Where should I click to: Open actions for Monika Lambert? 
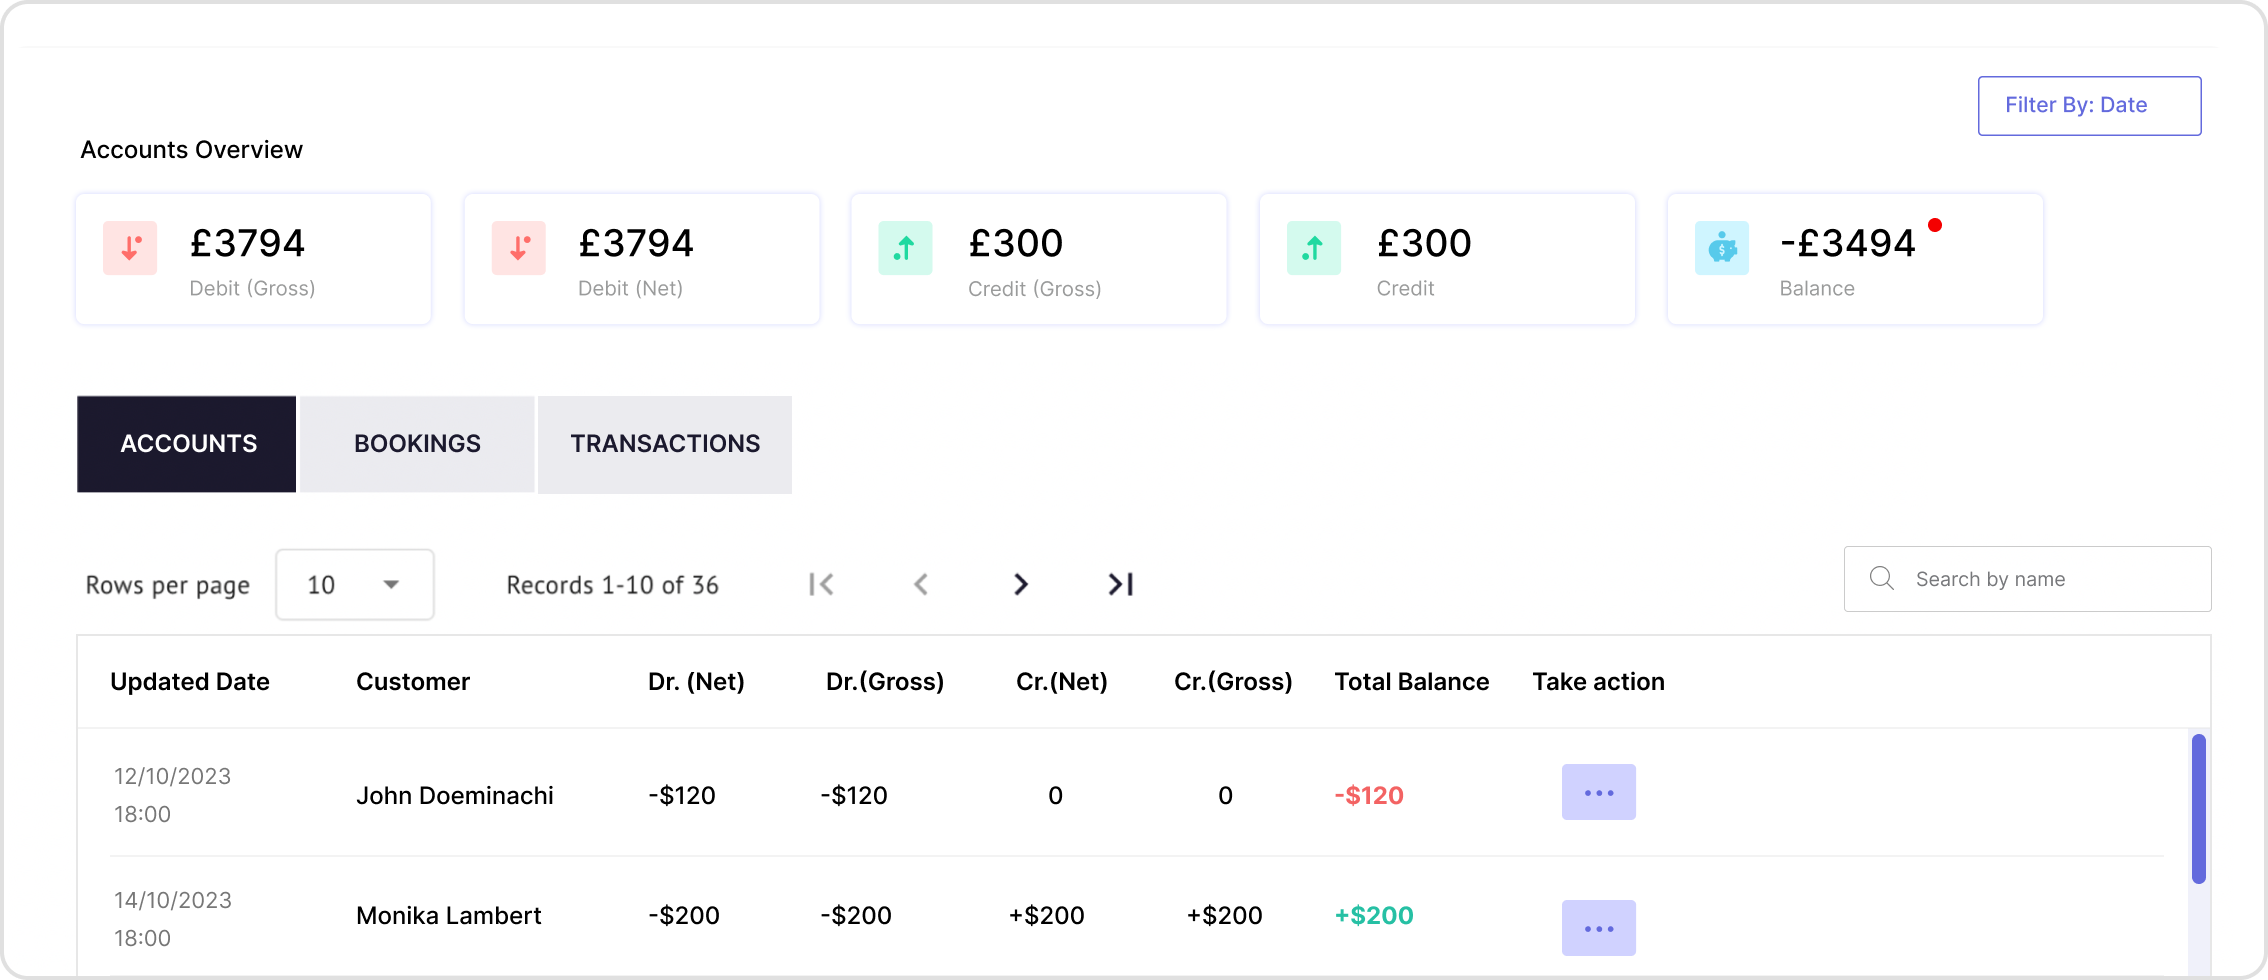(1598, 928)
